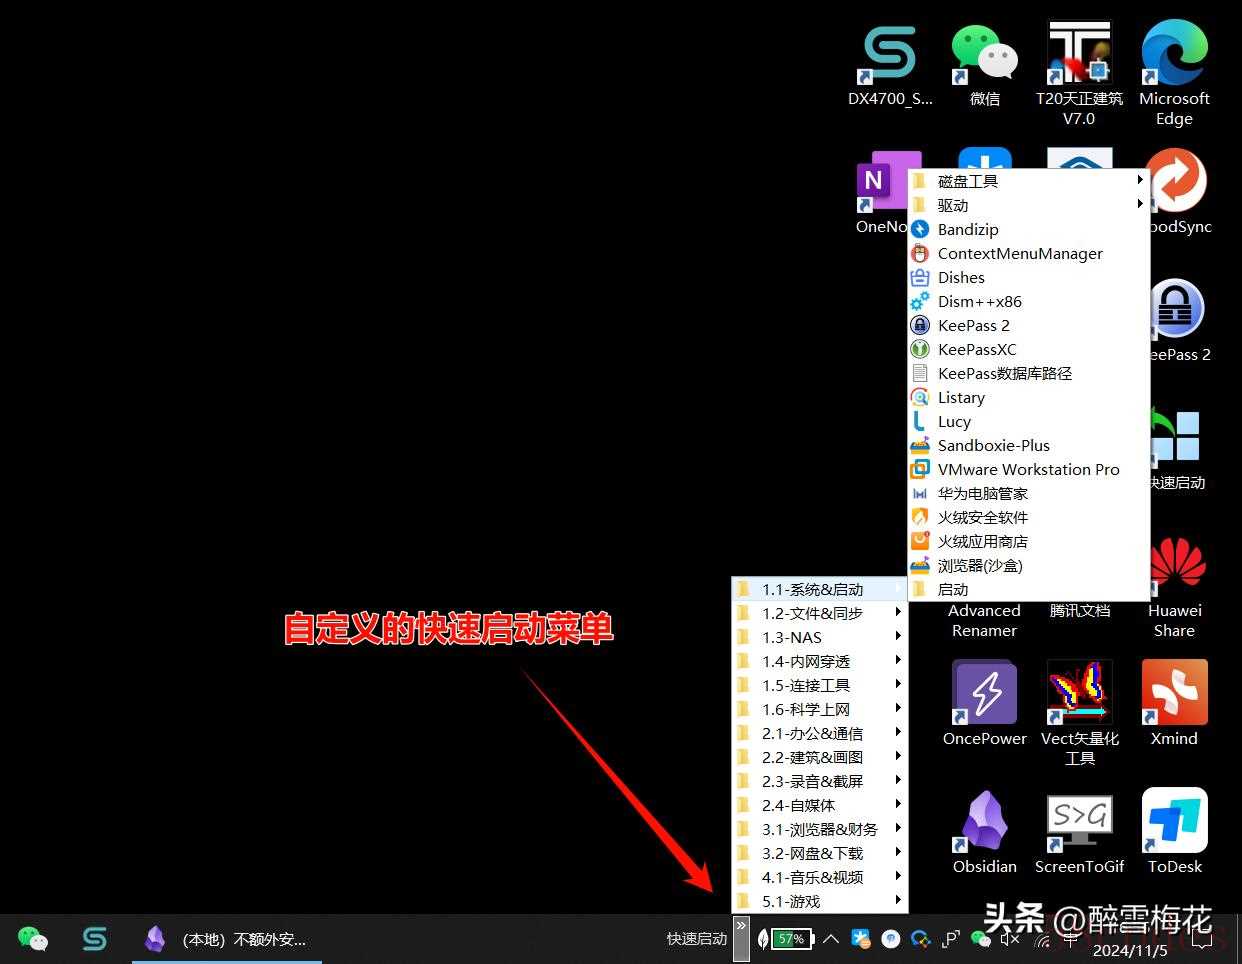Launch Listary from the submenu
The image size is (1242, 964).
click(1029, 397)
